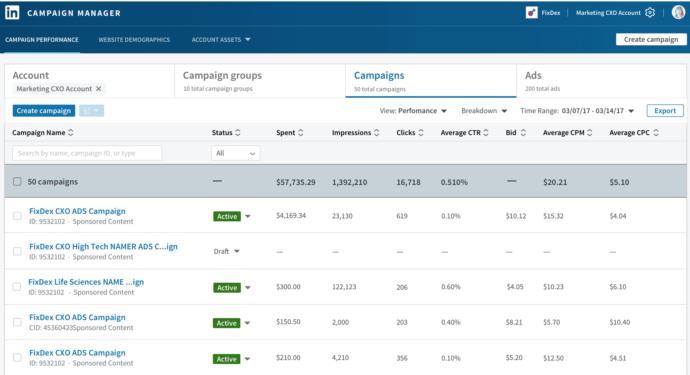
Task: Check the first FixDex CXO ADS Campaign row
Action: (17, 216)
